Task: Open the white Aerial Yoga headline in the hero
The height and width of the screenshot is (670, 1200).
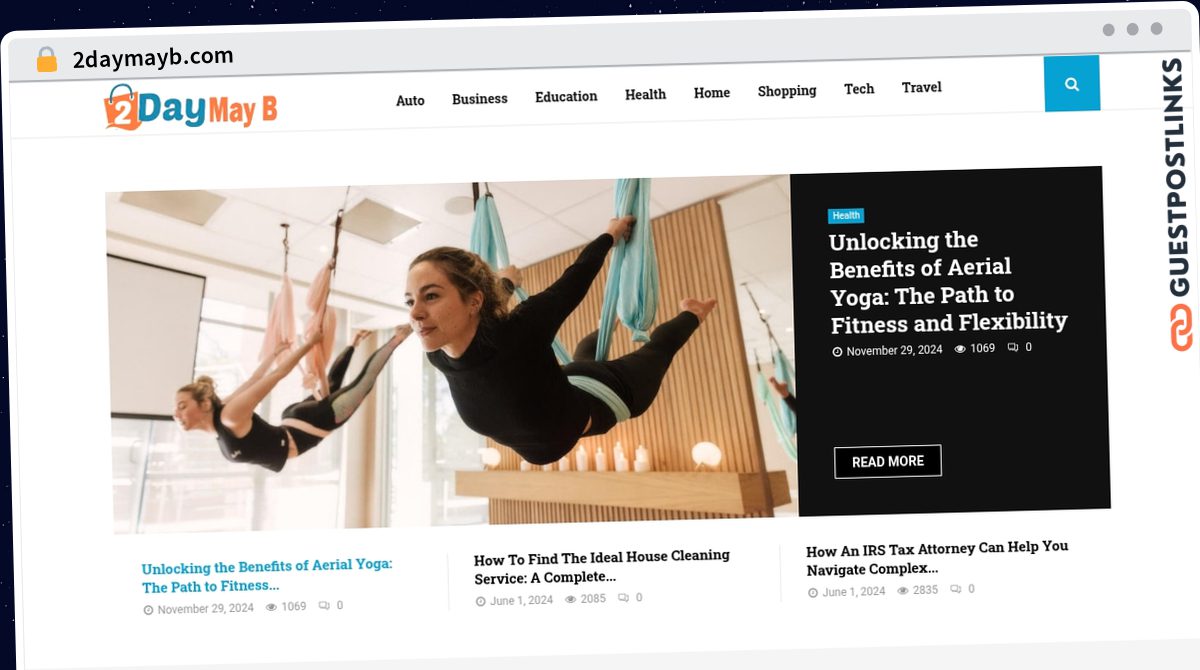Action: [948, 282]
